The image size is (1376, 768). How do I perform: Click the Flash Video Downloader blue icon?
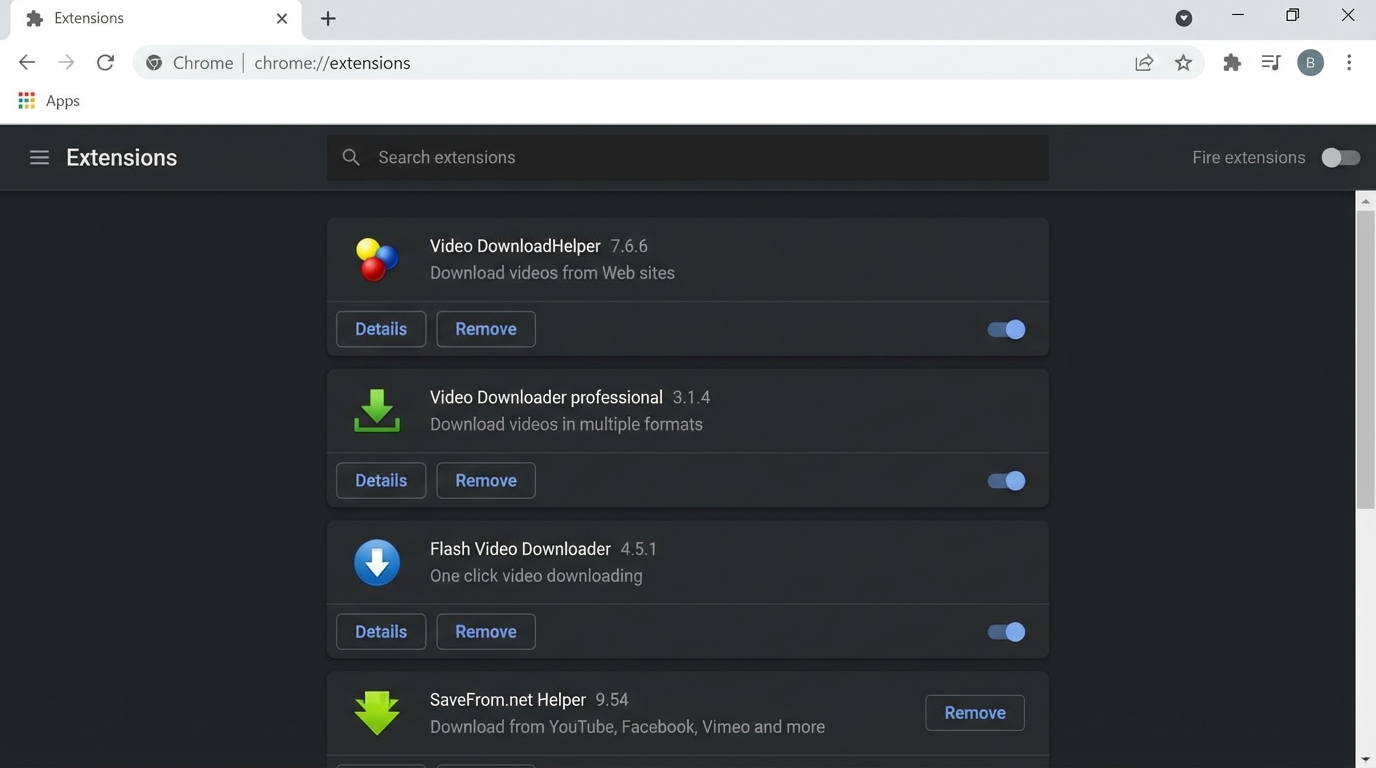(x=376, y=562)
